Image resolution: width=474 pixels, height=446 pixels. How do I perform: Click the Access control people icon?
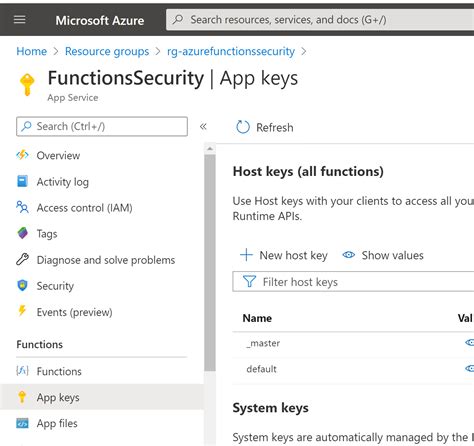point(22,207)
